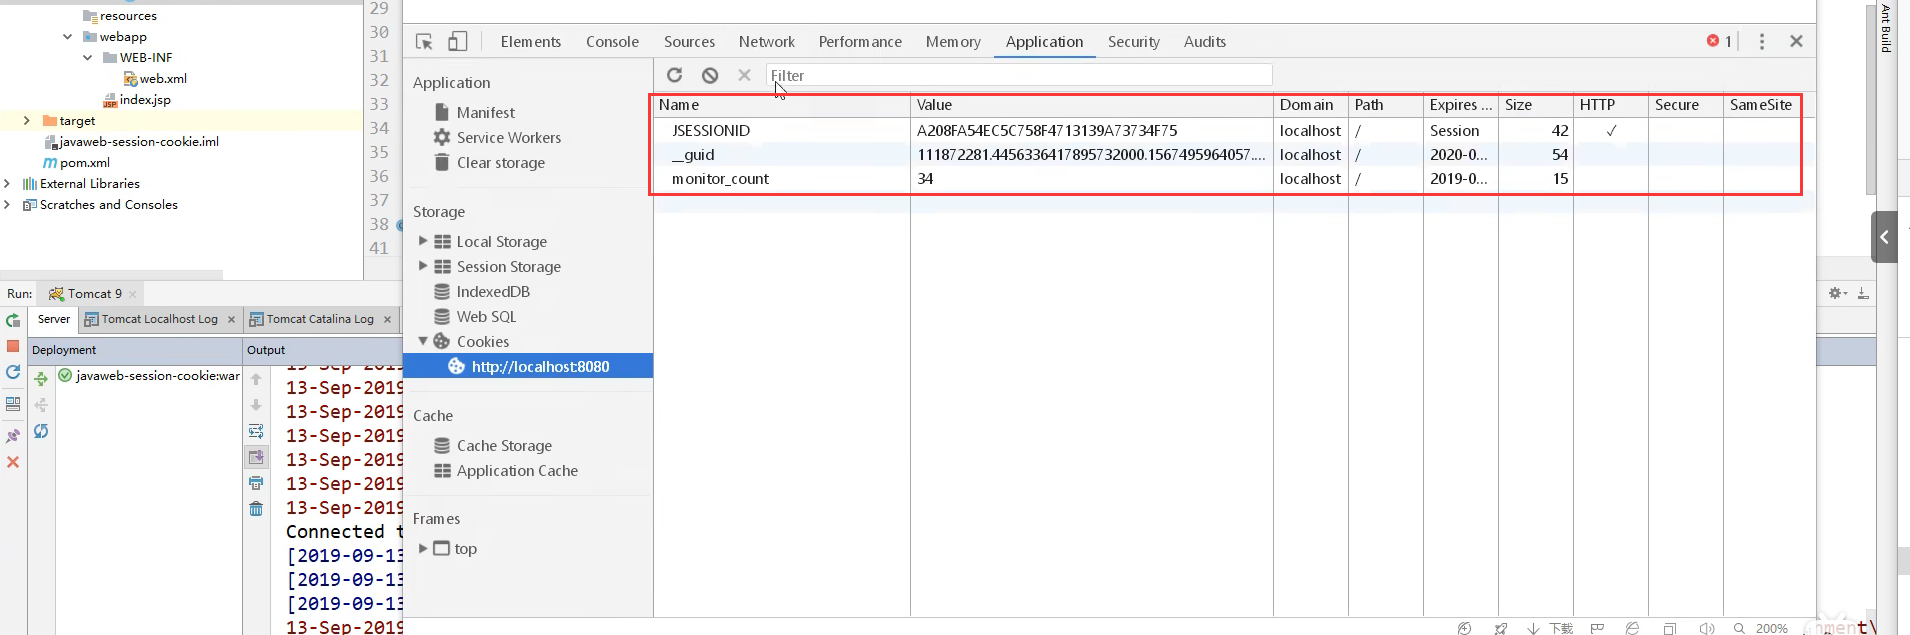The height and width of the screenshot is (635, 1910).
Task: Refresh deployment status with blue sync icon
Action: (x=41, y=431)
